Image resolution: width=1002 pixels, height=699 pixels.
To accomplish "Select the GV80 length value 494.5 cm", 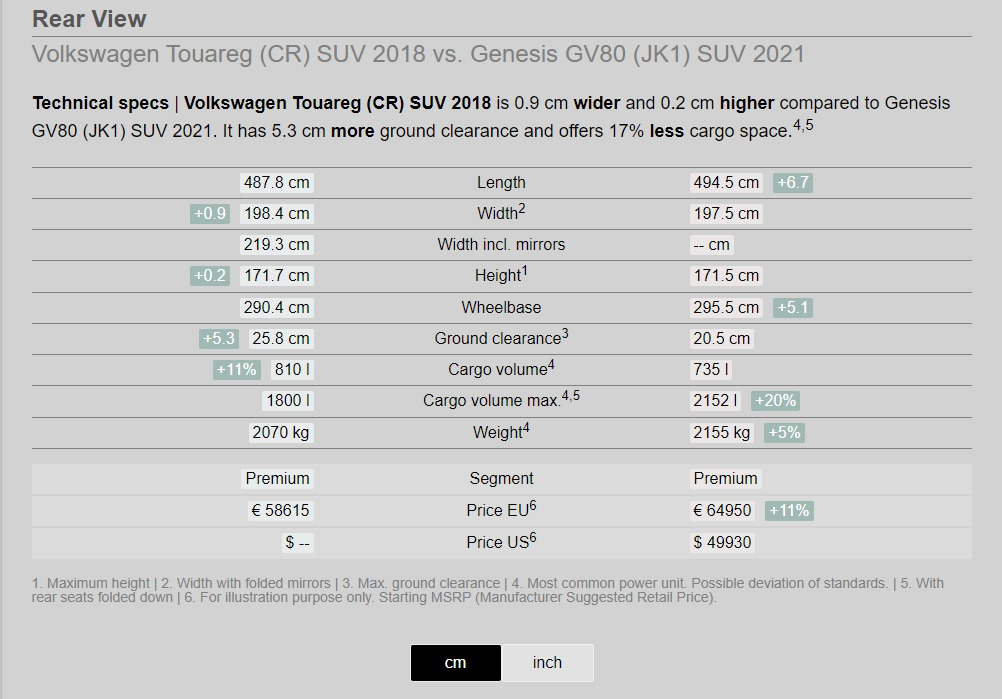I will pyautogui.click(x=726, y=183).
